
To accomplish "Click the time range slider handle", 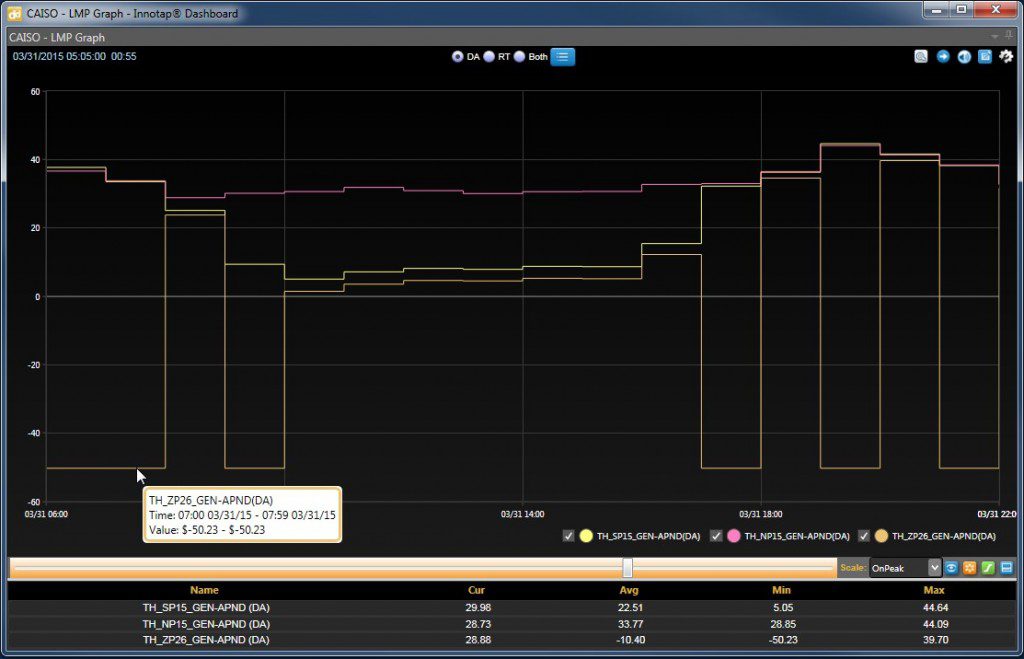I will (x=628, y=568).
